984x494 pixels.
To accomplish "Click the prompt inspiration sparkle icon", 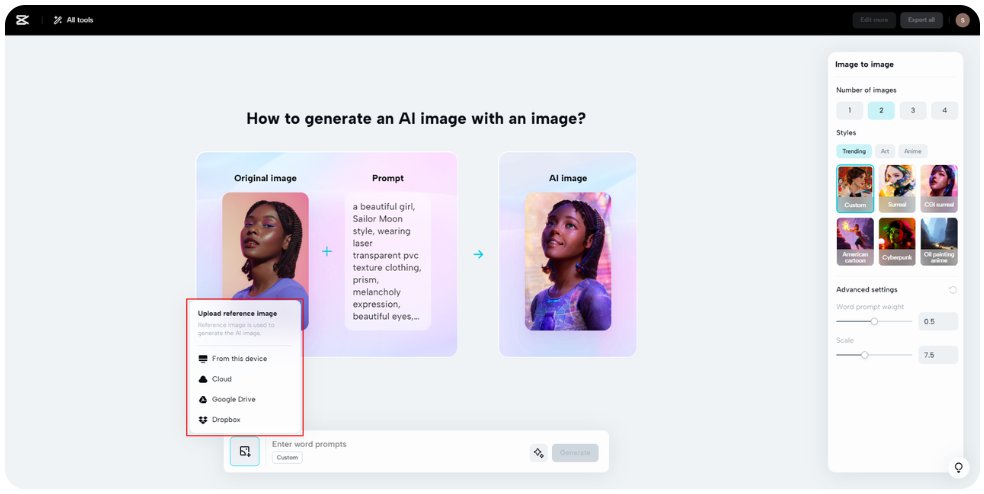I will [x=538, y=453].
